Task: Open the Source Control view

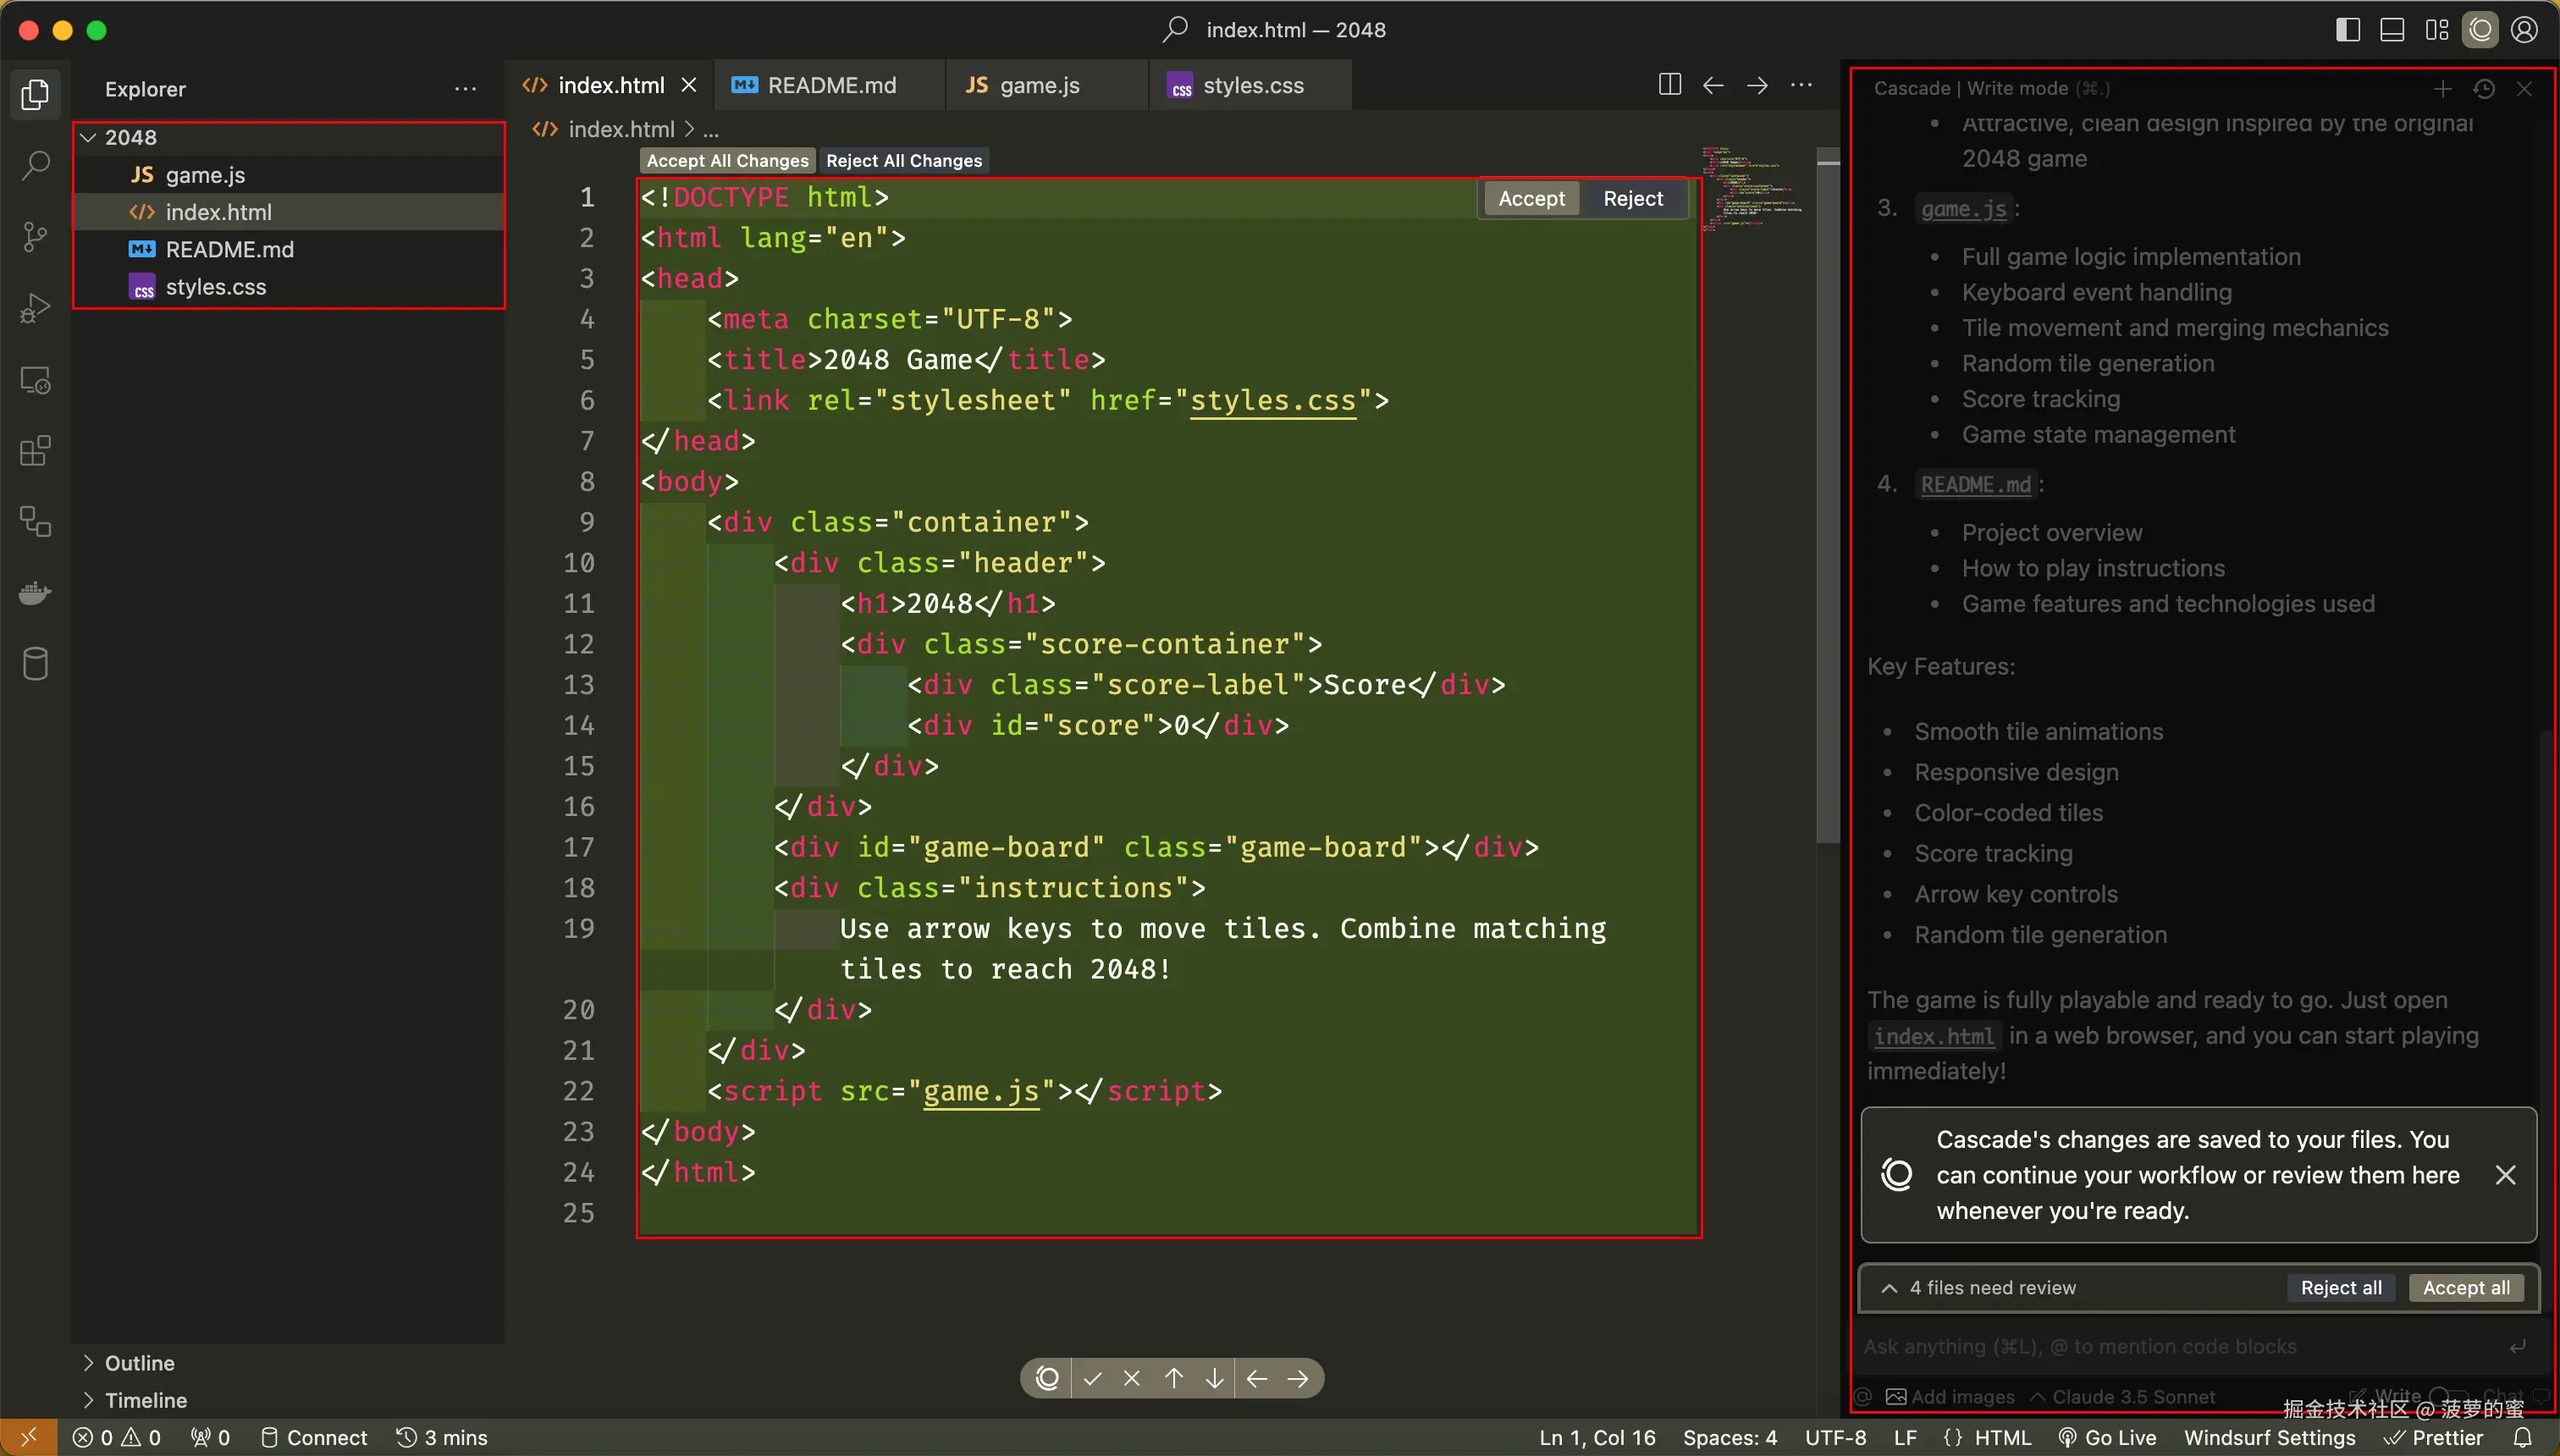Action: click(36, 237)
